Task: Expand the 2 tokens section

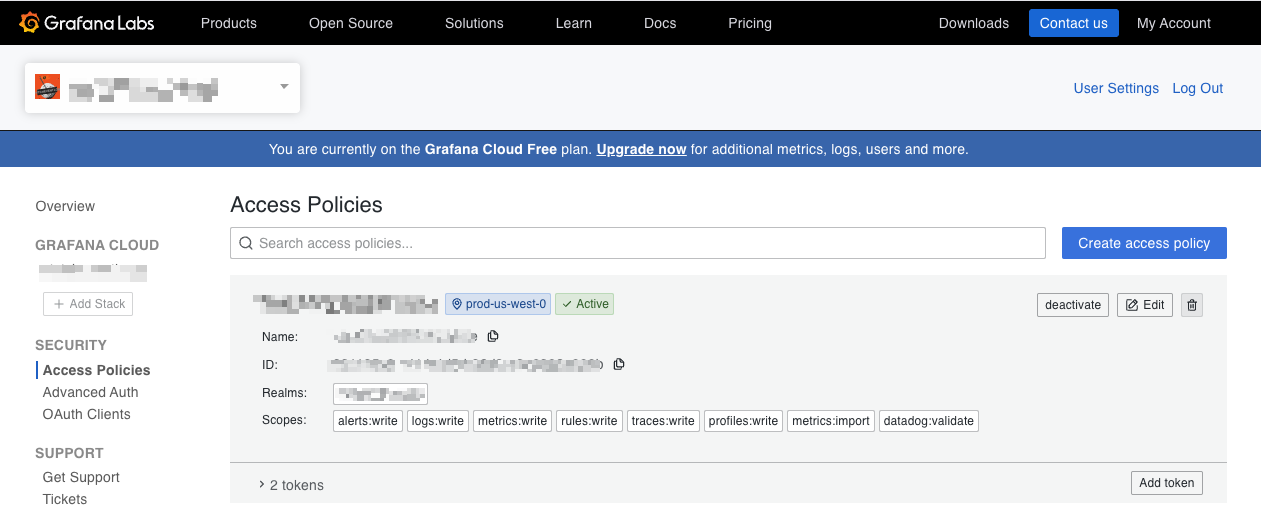Action: [x=290, y=485]
